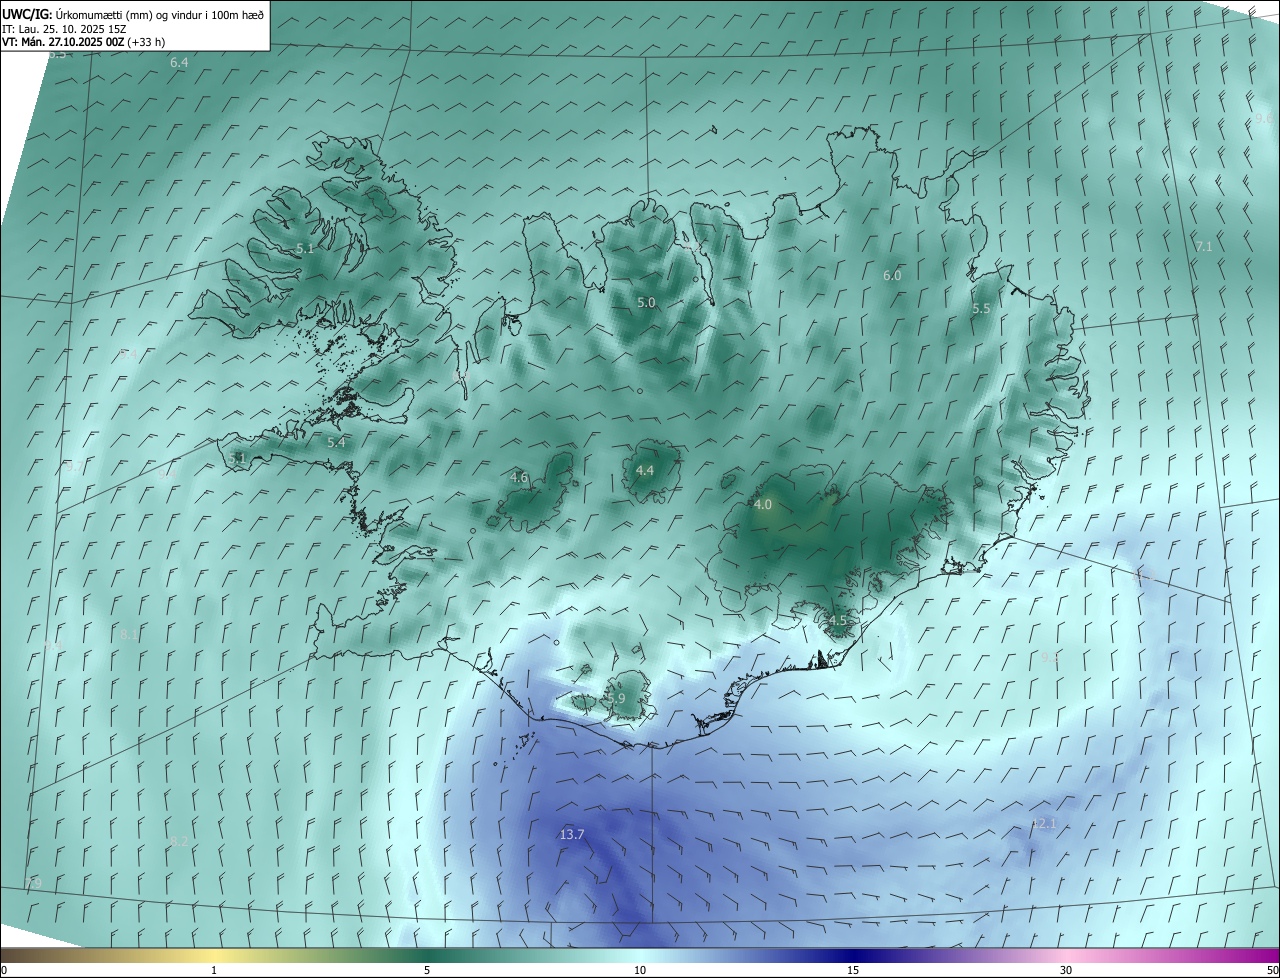Click the map title 'UWC/IG: Úrkomumætti (mm)' line
Image resolution: width=1280 pixels, height=978 pixels.
coord(133,14)
